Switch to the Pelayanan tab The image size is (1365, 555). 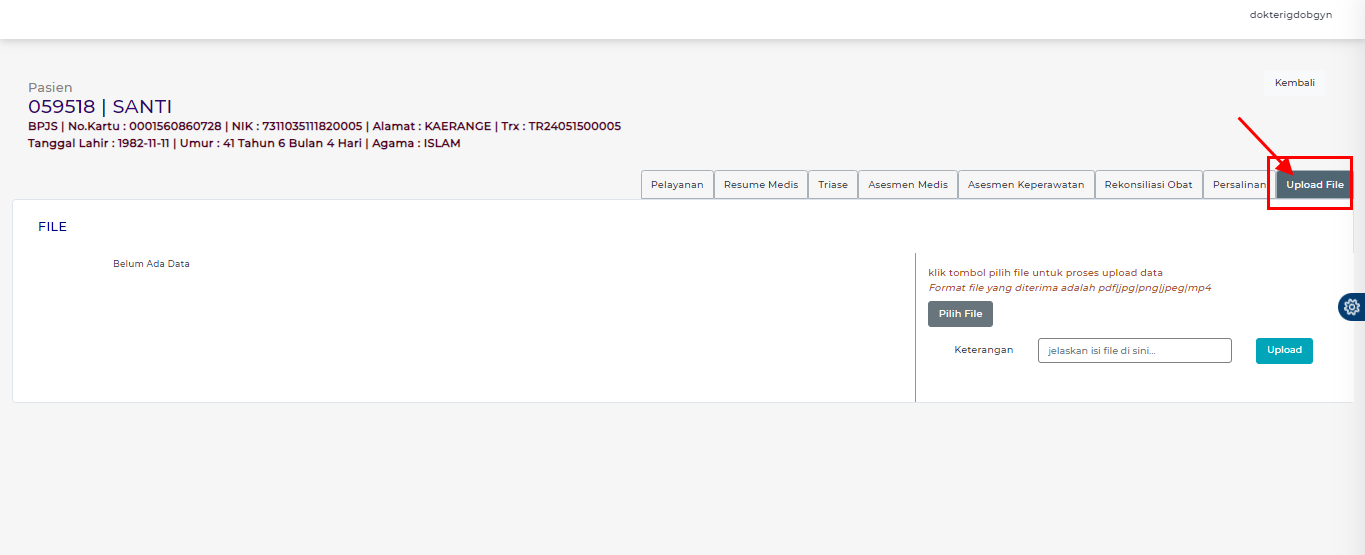pos(677,185)
